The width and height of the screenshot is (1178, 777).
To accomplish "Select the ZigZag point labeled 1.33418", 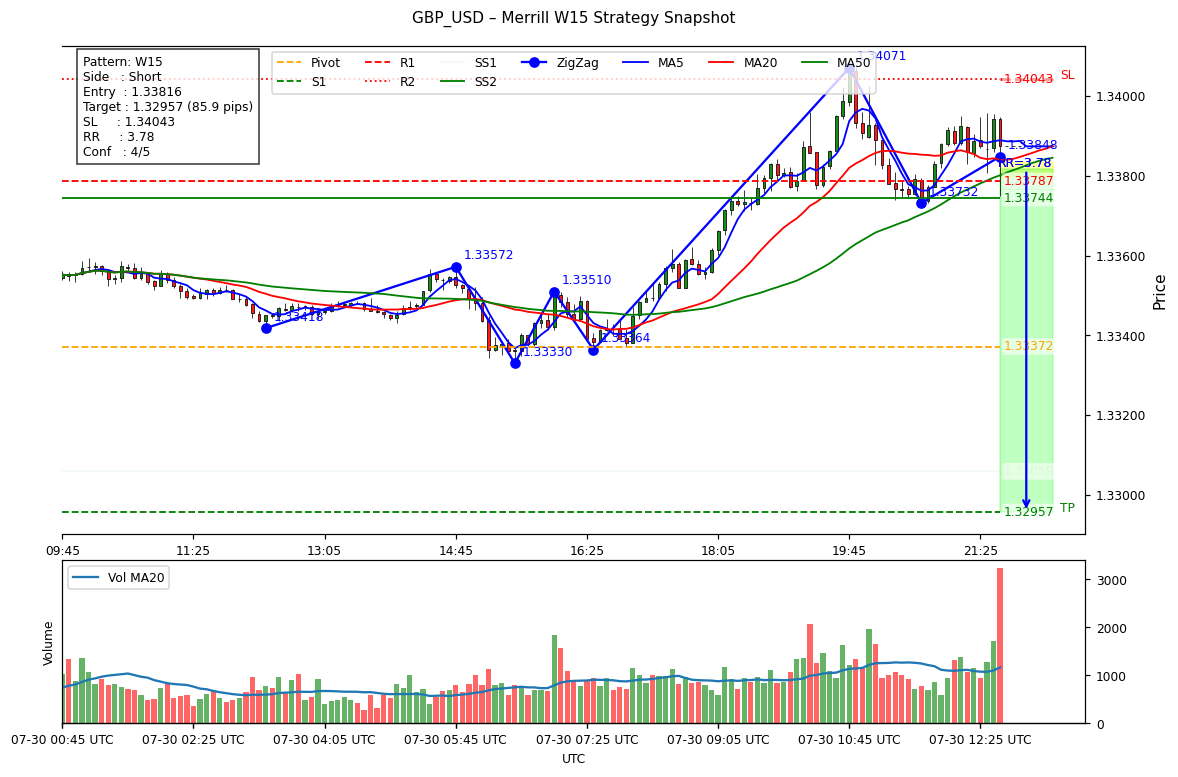I will point(266,328).
